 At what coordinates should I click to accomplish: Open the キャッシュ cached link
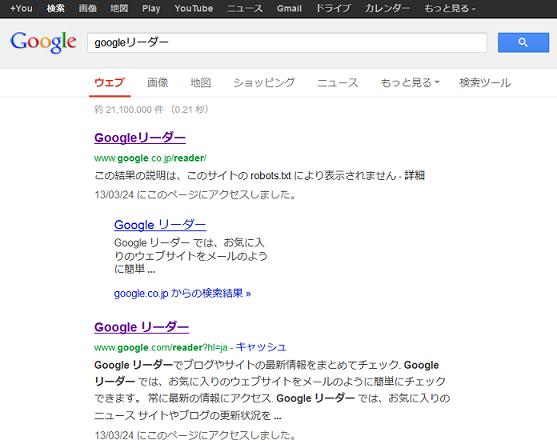(261, 347)
